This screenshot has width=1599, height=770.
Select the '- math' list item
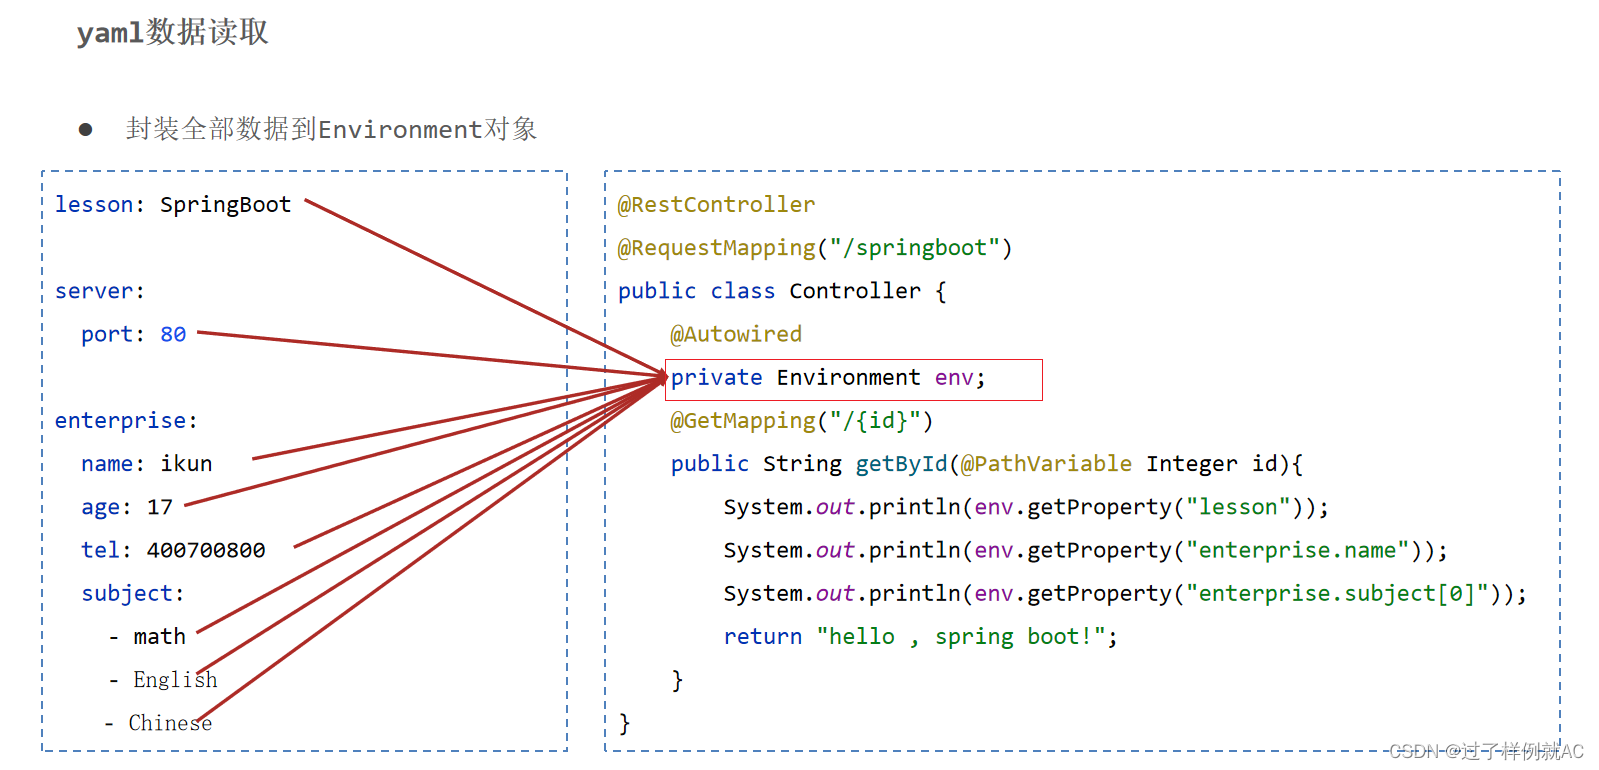coord(147,636)
